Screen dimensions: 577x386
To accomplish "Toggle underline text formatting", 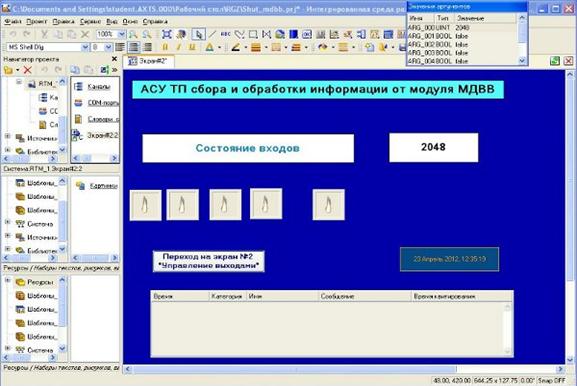I will coord(192,47).
